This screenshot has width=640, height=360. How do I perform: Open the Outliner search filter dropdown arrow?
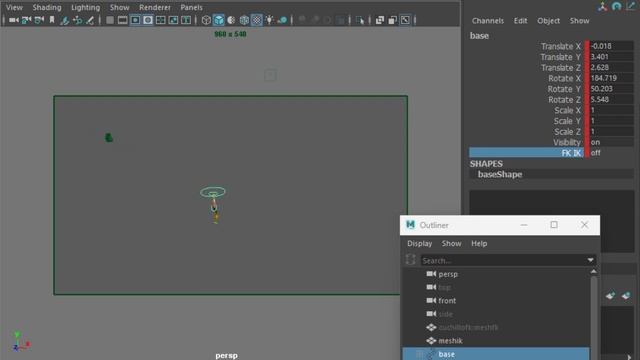pos(591,260)
